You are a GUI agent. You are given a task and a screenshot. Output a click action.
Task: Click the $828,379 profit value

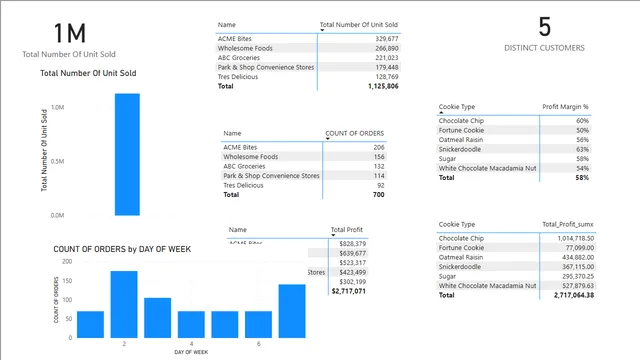pos(353,243)
